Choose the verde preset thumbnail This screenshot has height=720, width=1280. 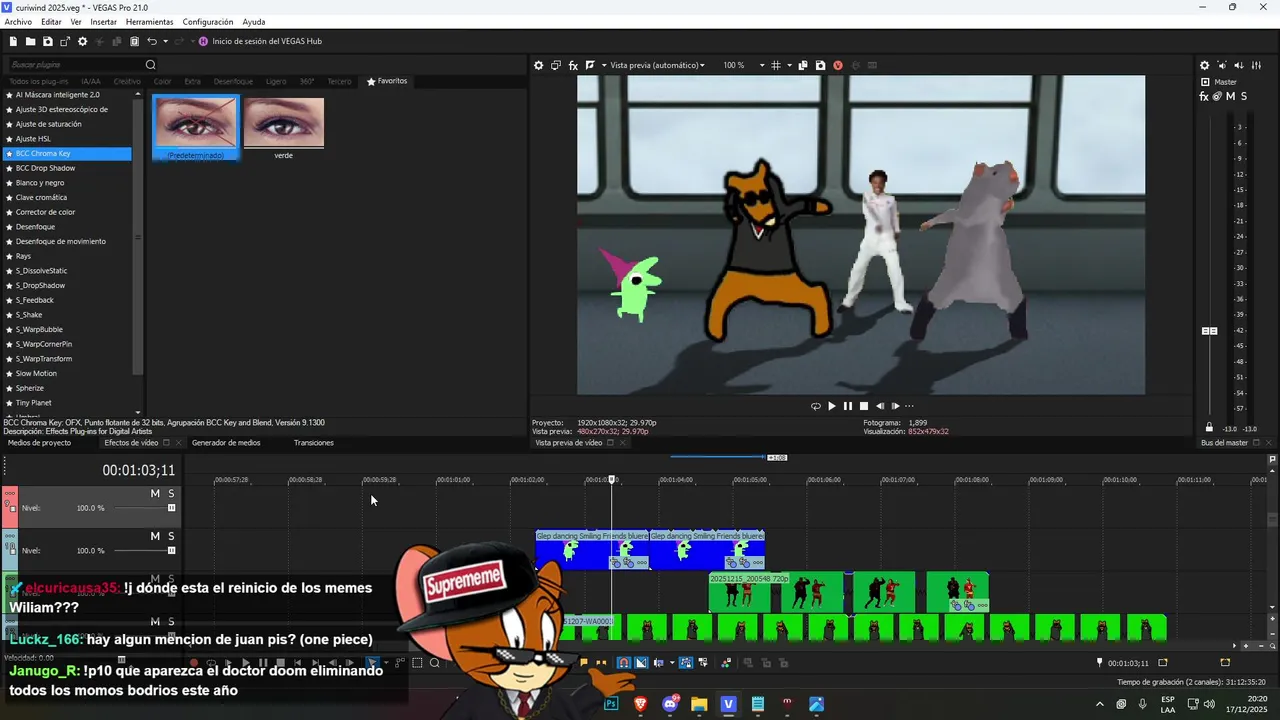point(284,127)
